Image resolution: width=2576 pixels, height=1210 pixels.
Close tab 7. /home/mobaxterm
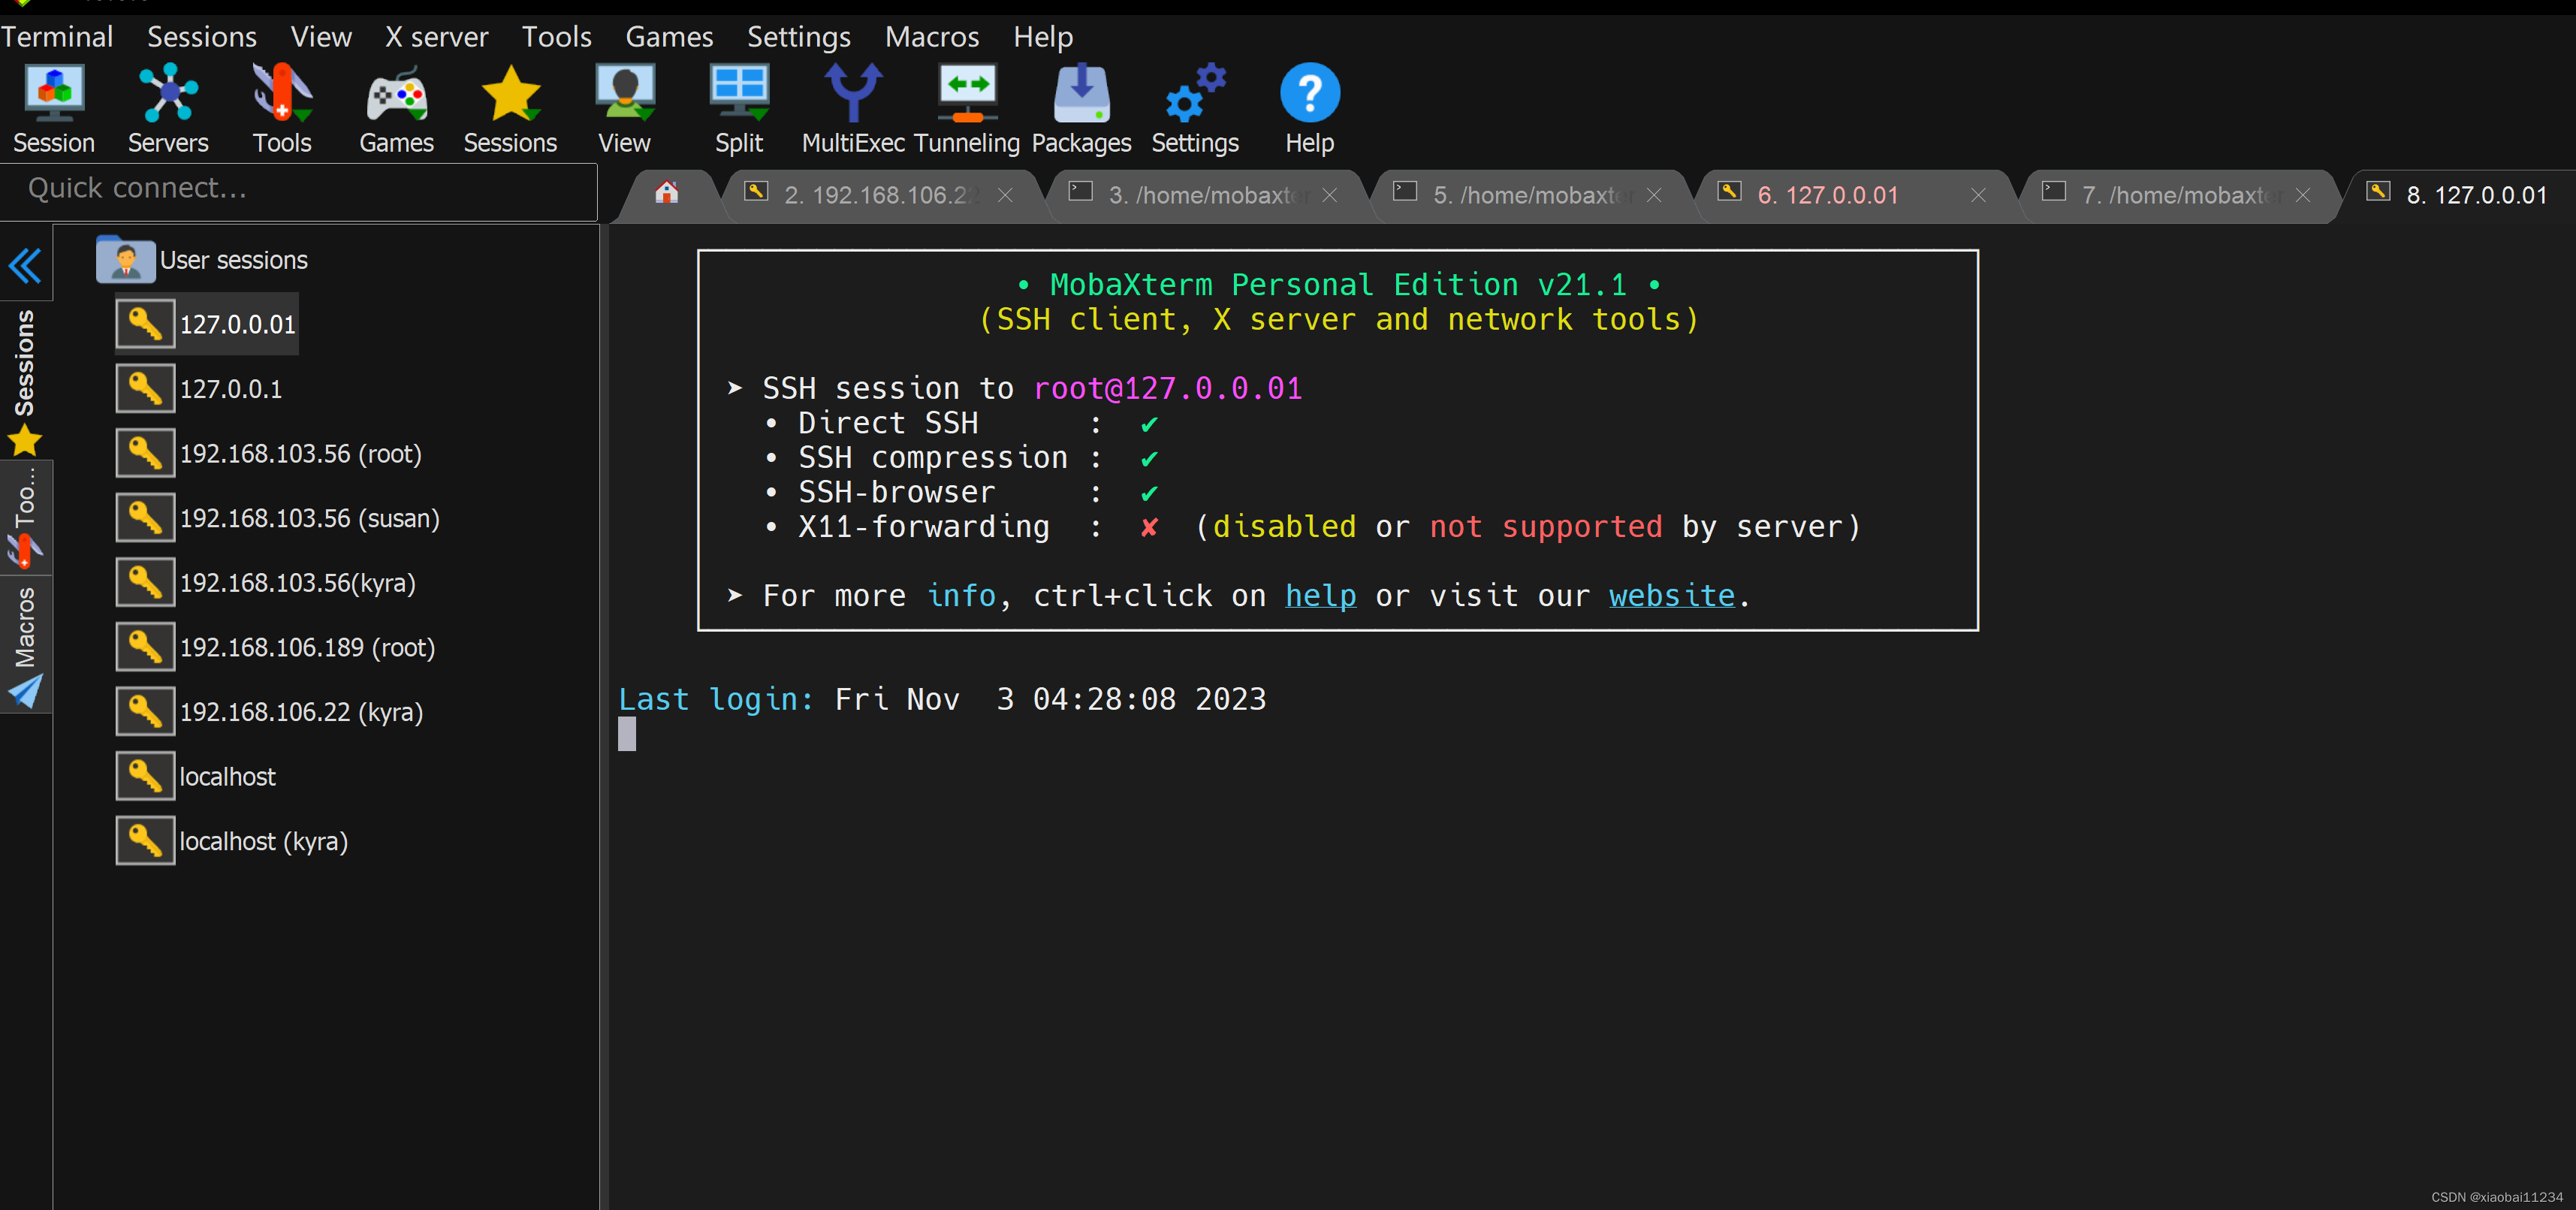[2303, 196]
